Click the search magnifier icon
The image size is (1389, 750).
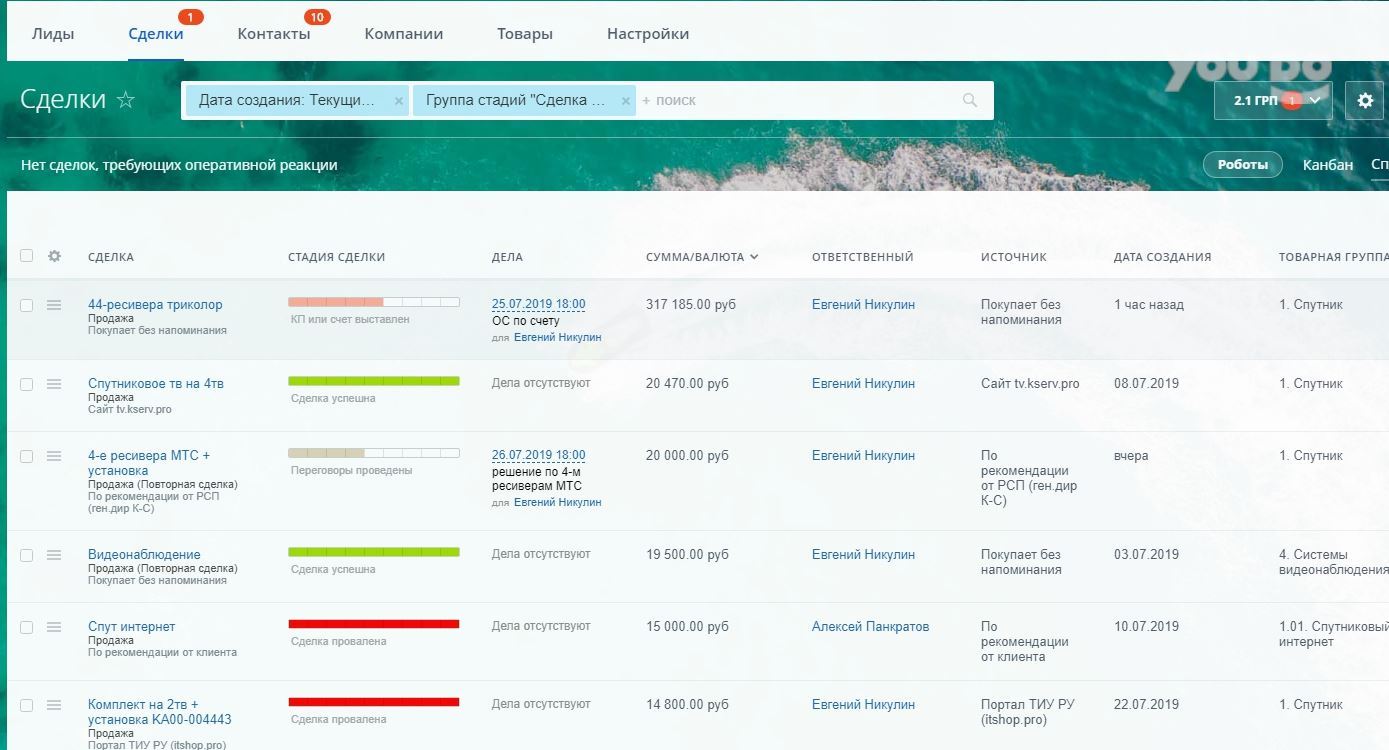[x=969, y=100]
